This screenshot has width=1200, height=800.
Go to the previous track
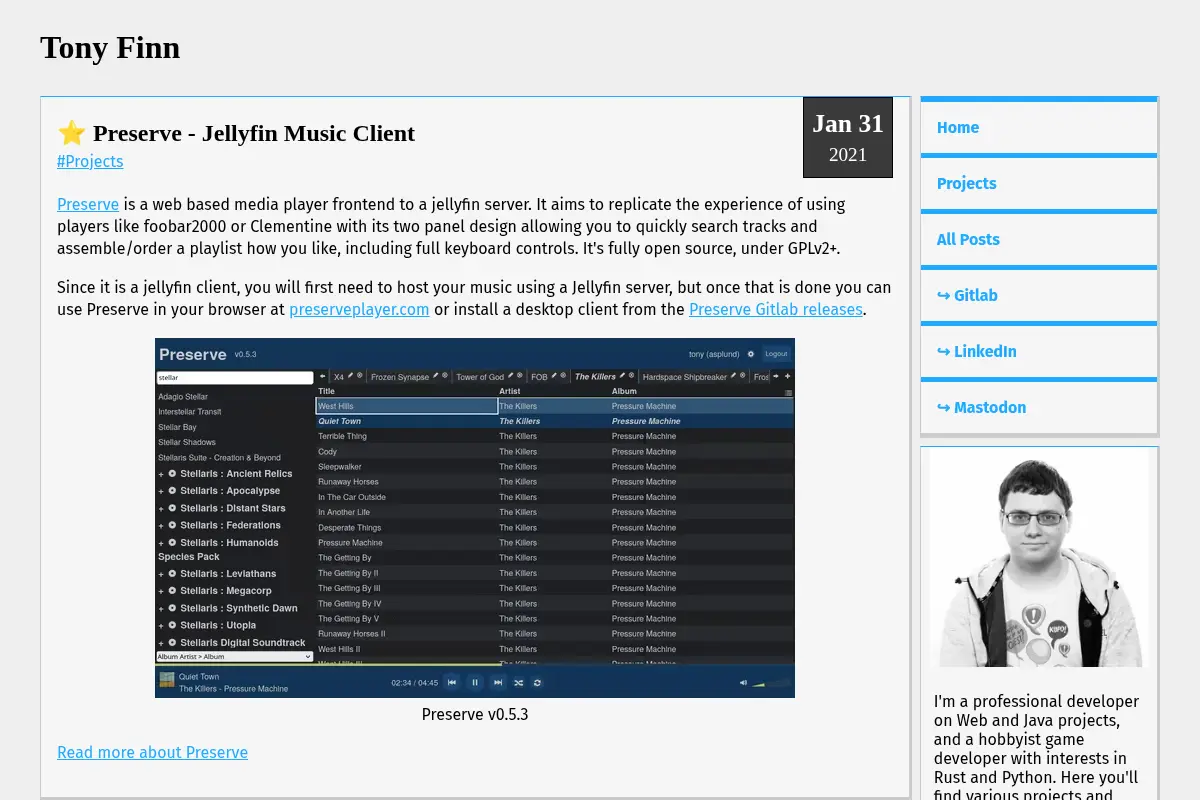pos(452,682)
